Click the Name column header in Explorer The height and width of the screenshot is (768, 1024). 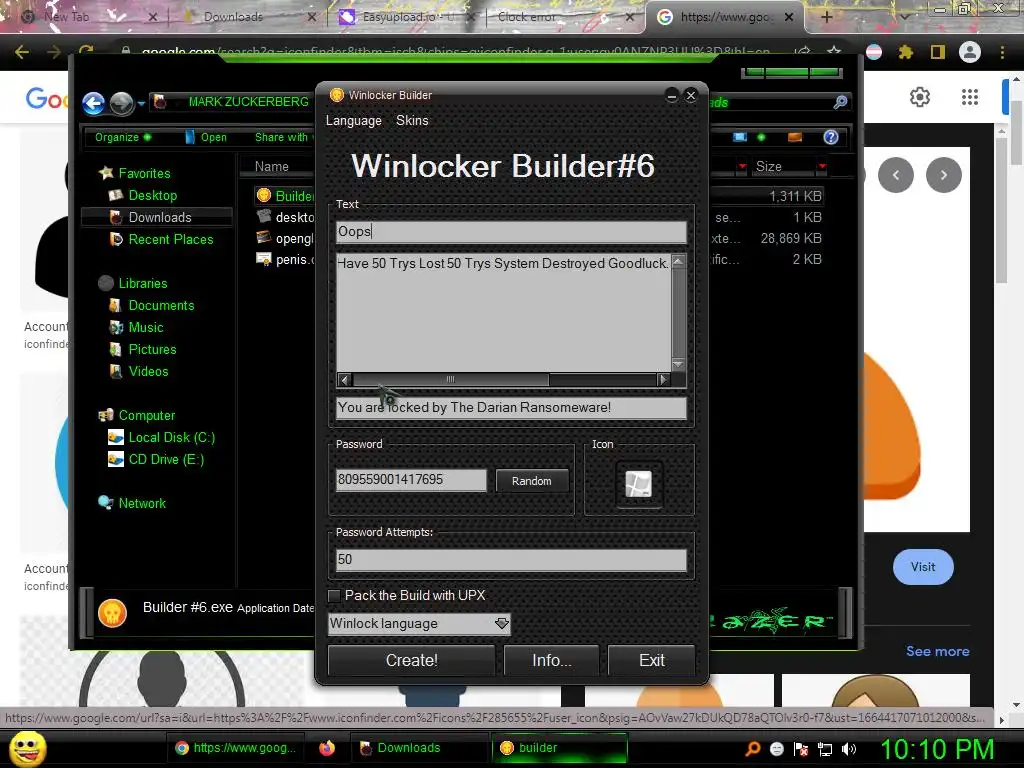pos(272,167)
